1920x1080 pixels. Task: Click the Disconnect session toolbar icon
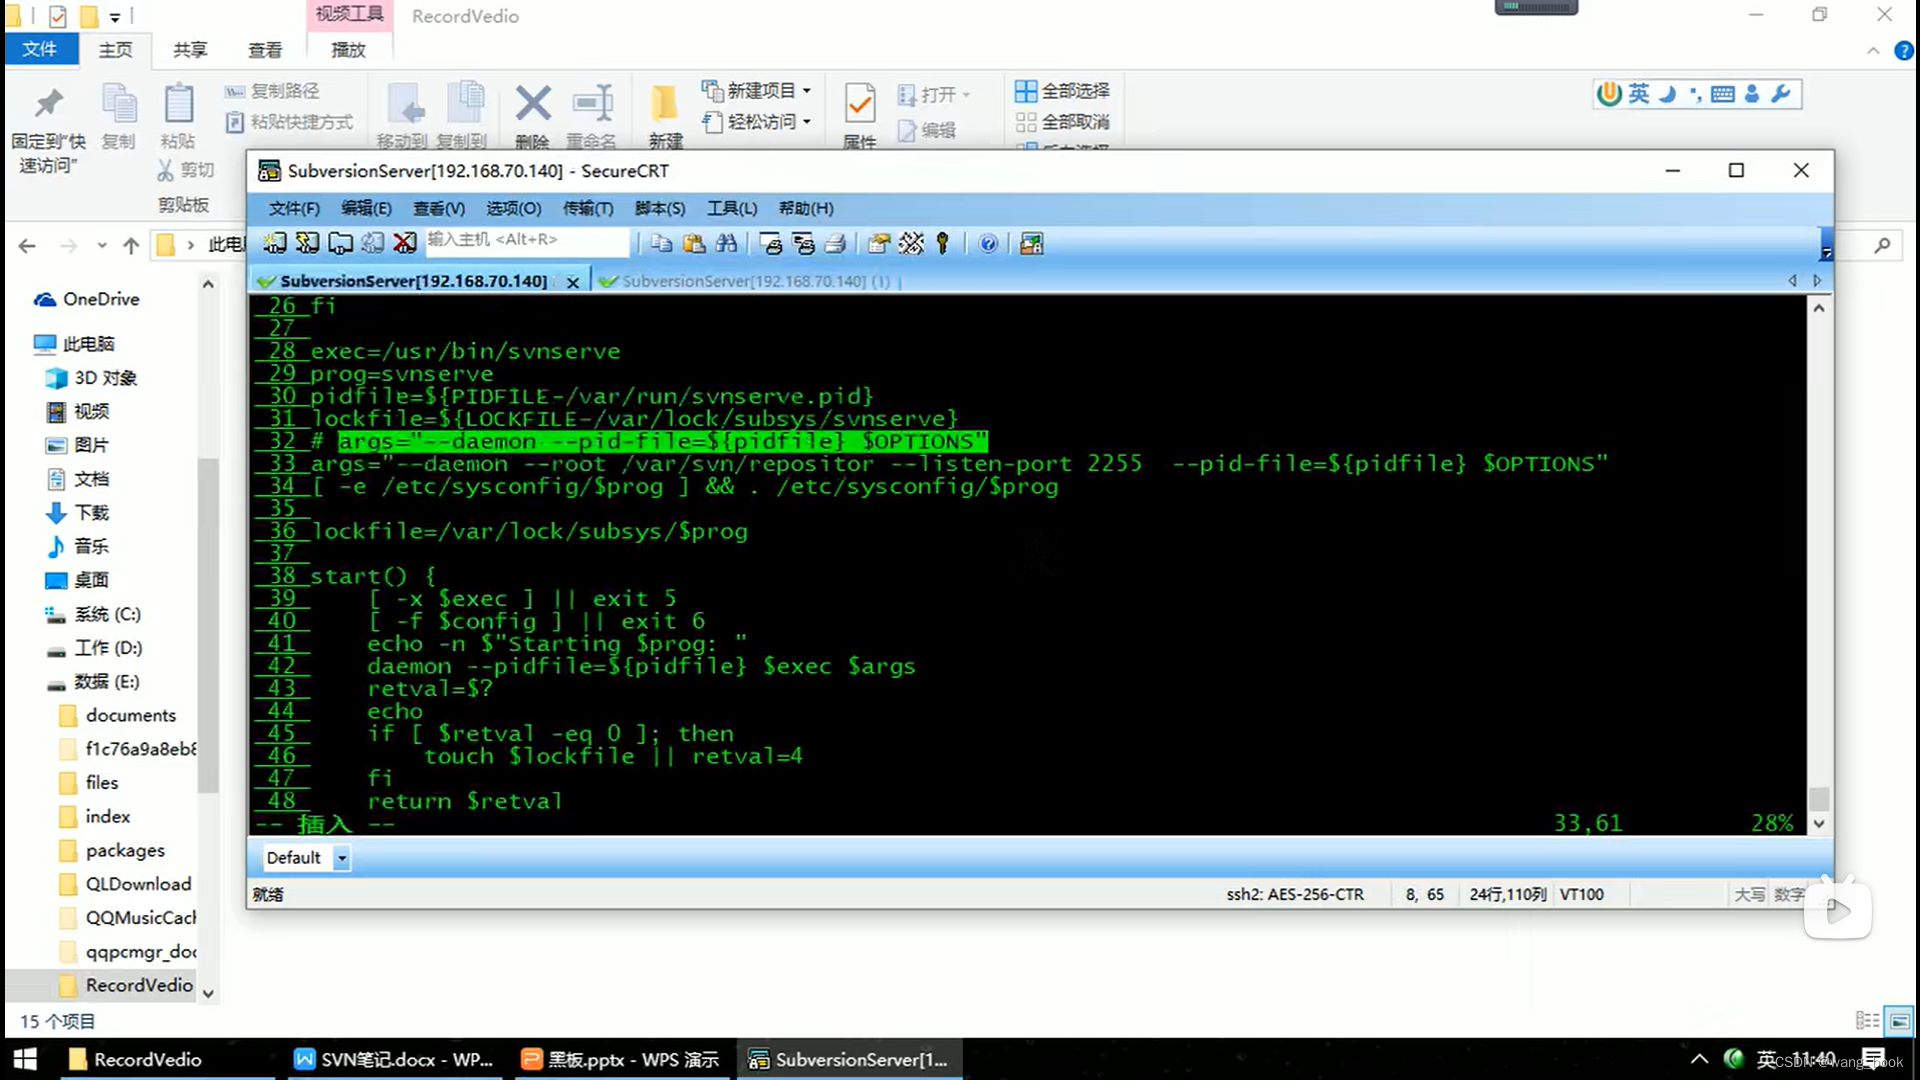(405, 243)
